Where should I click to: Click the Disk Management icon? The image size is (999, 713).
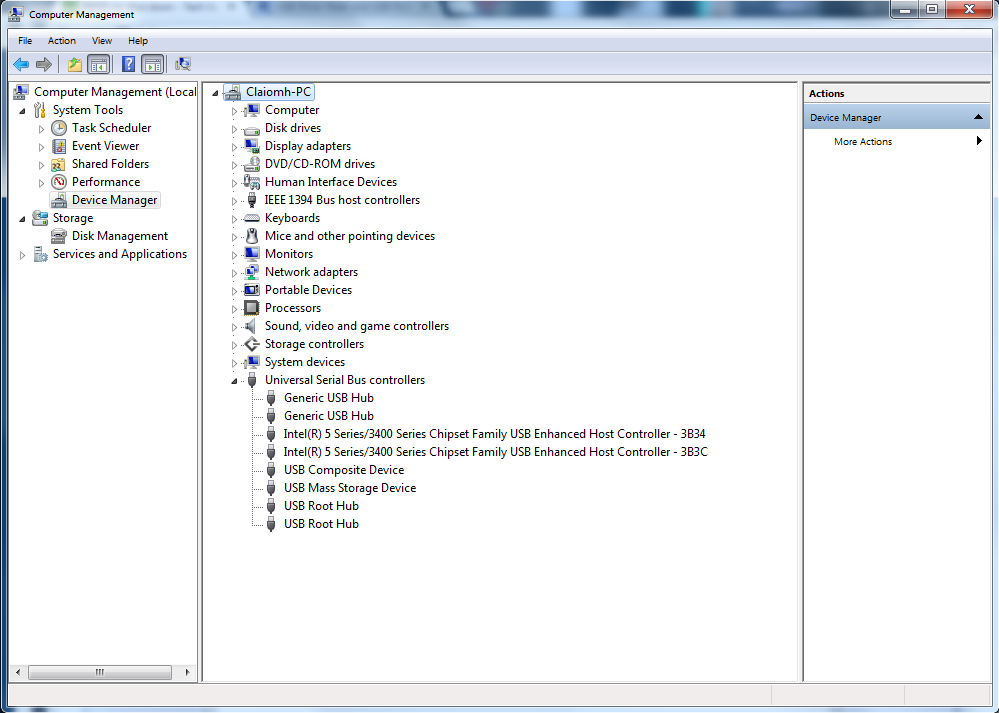point(59,236)
